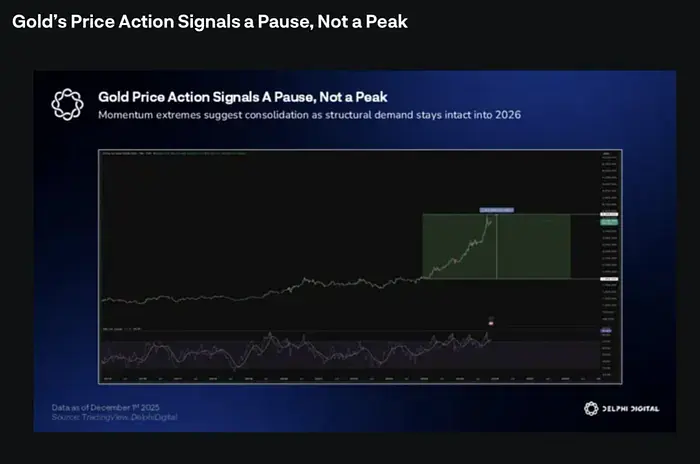Click the time axis along the chart bottom

[350, 379]
